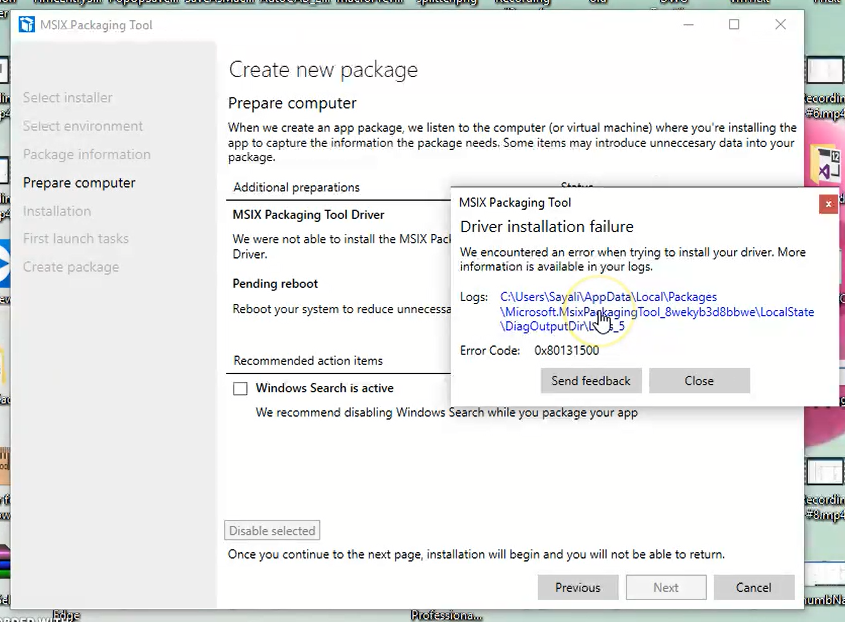Screen dimensions: 845x622
Task: Click the Recommended action items header
Action: coord(308,361)
